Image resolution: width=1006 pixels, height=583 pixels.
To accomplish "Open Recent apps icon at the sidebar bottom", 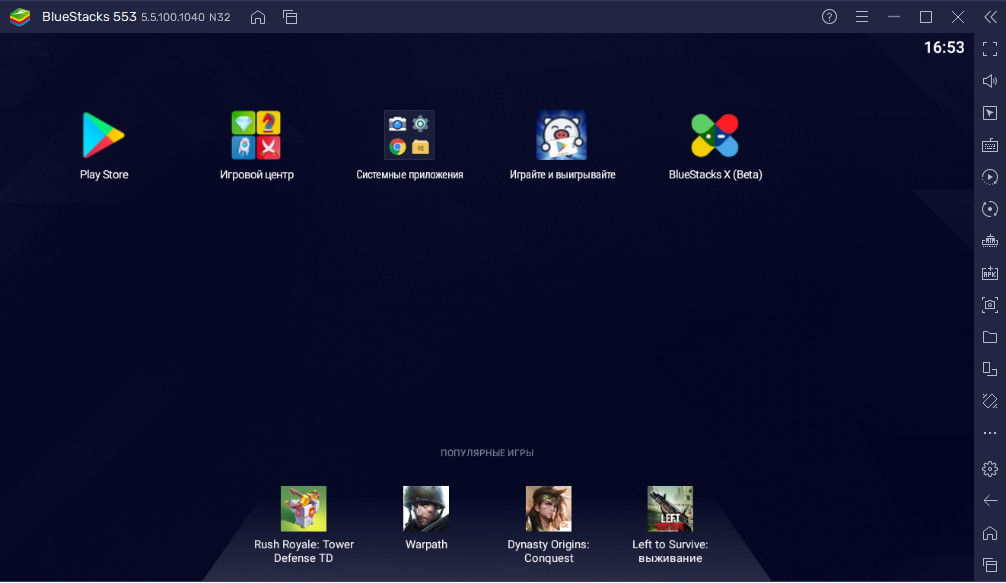I will [990, 565].
